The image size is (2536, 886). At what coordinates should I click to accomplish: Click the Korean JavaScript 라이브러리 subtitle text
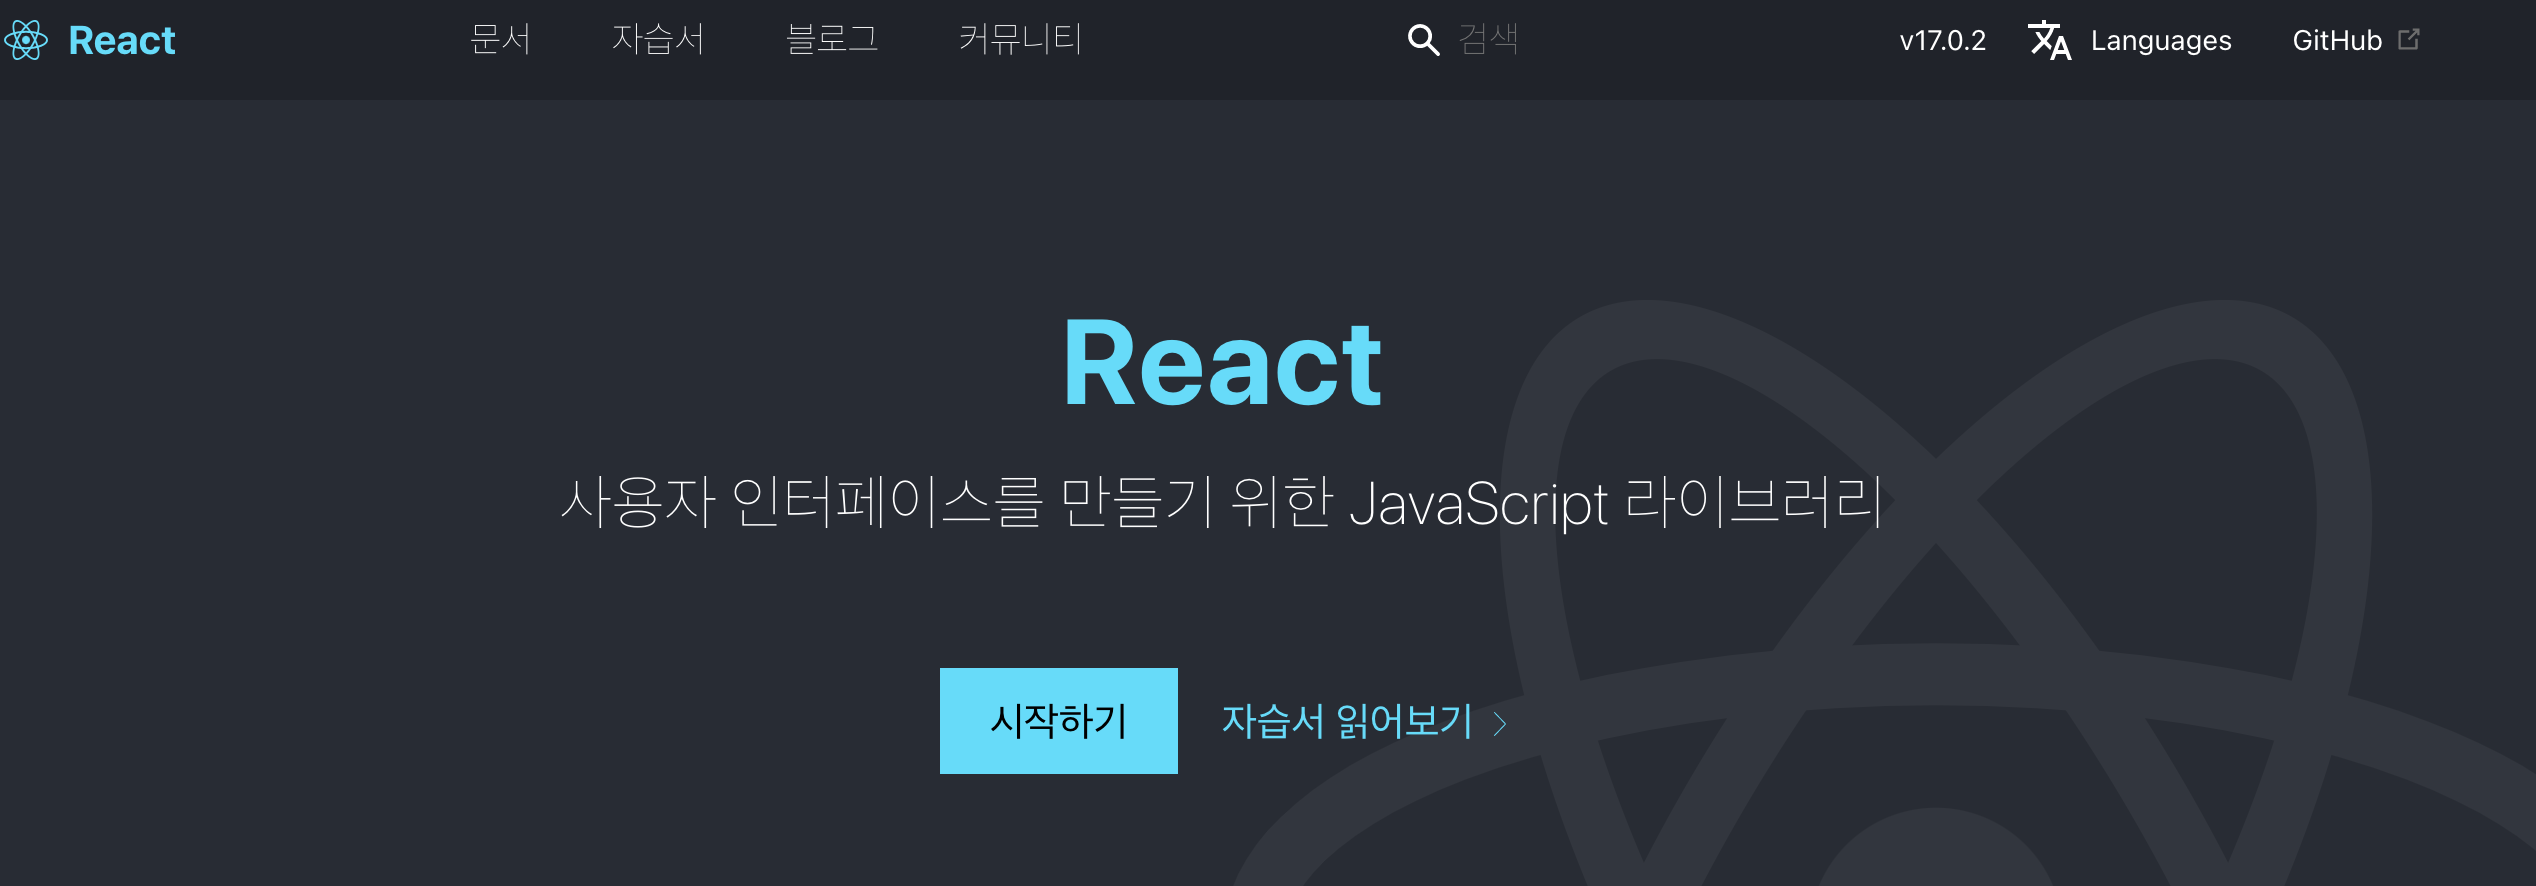pos(1222,502)
